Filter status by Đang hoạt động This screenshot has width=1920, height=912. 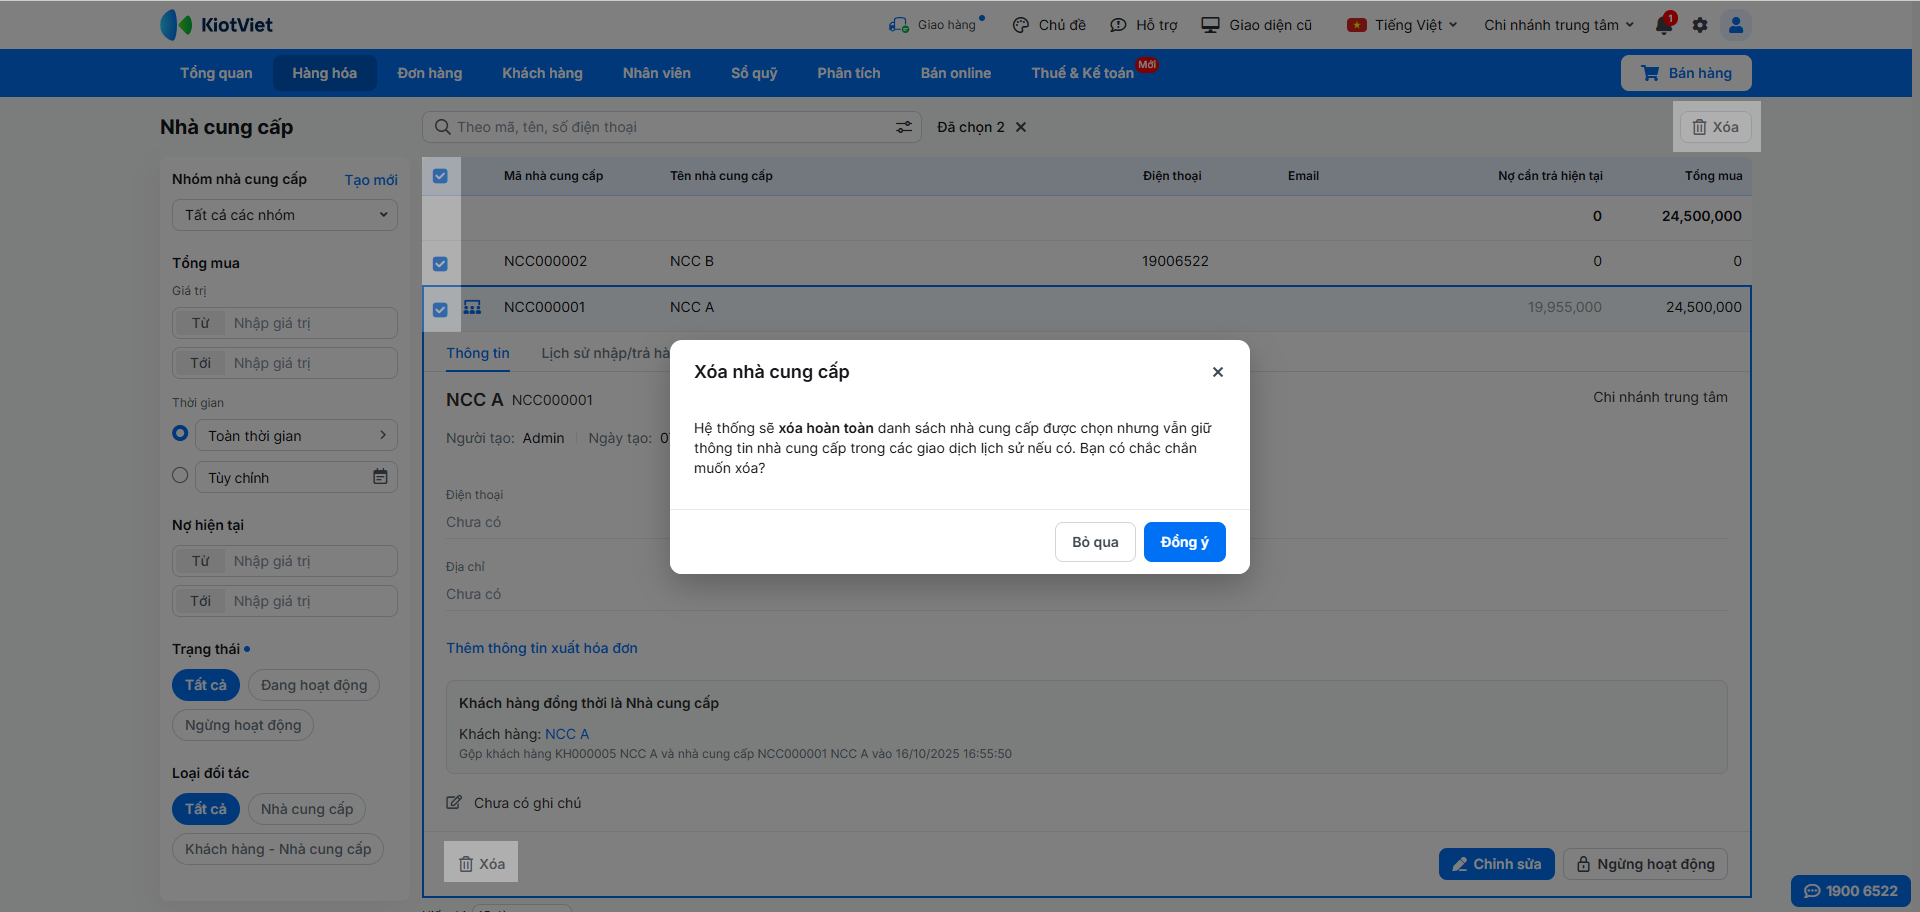point(314,685)
